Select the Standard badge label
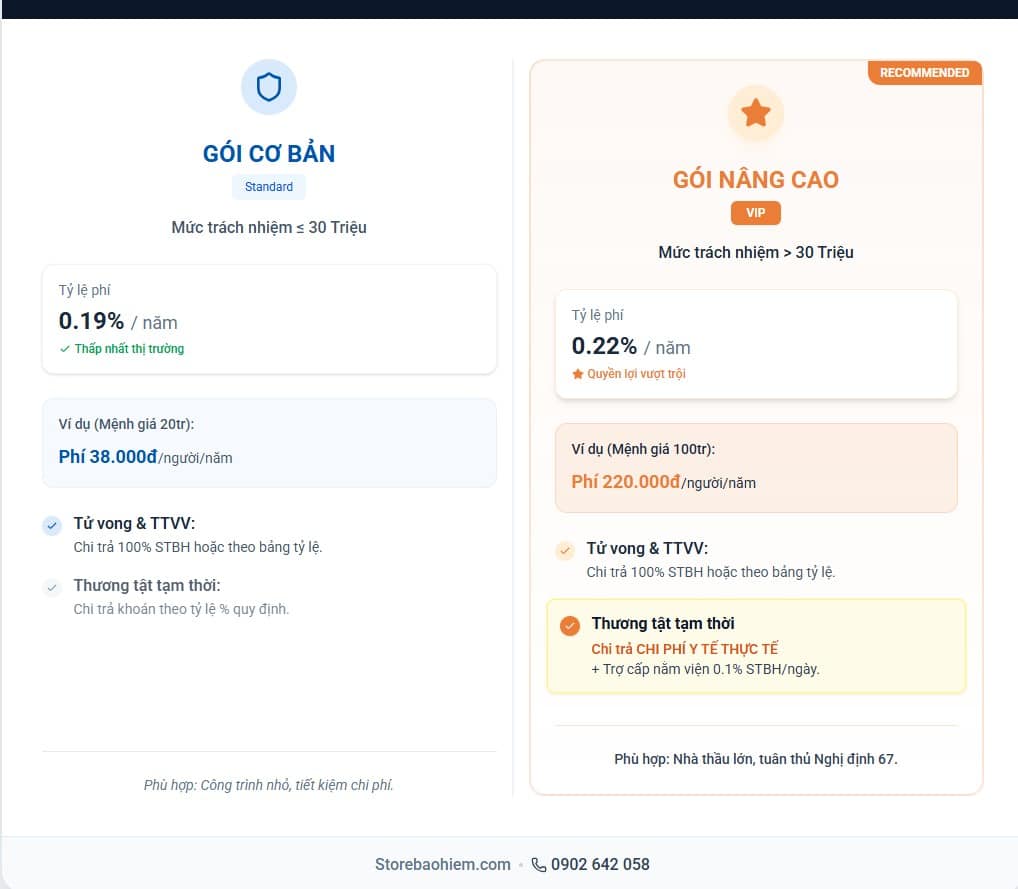 click(x=269, y=187)
